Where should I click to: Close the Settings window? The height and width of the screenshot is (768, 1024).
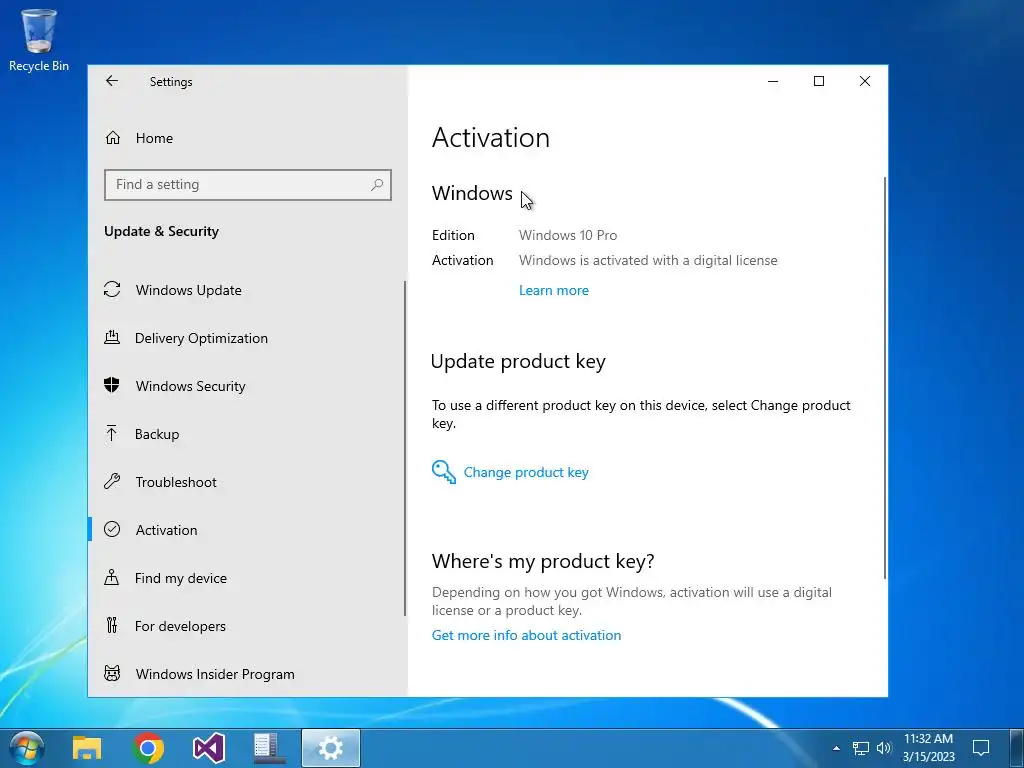pyautogui.click(x=865, y=81)
